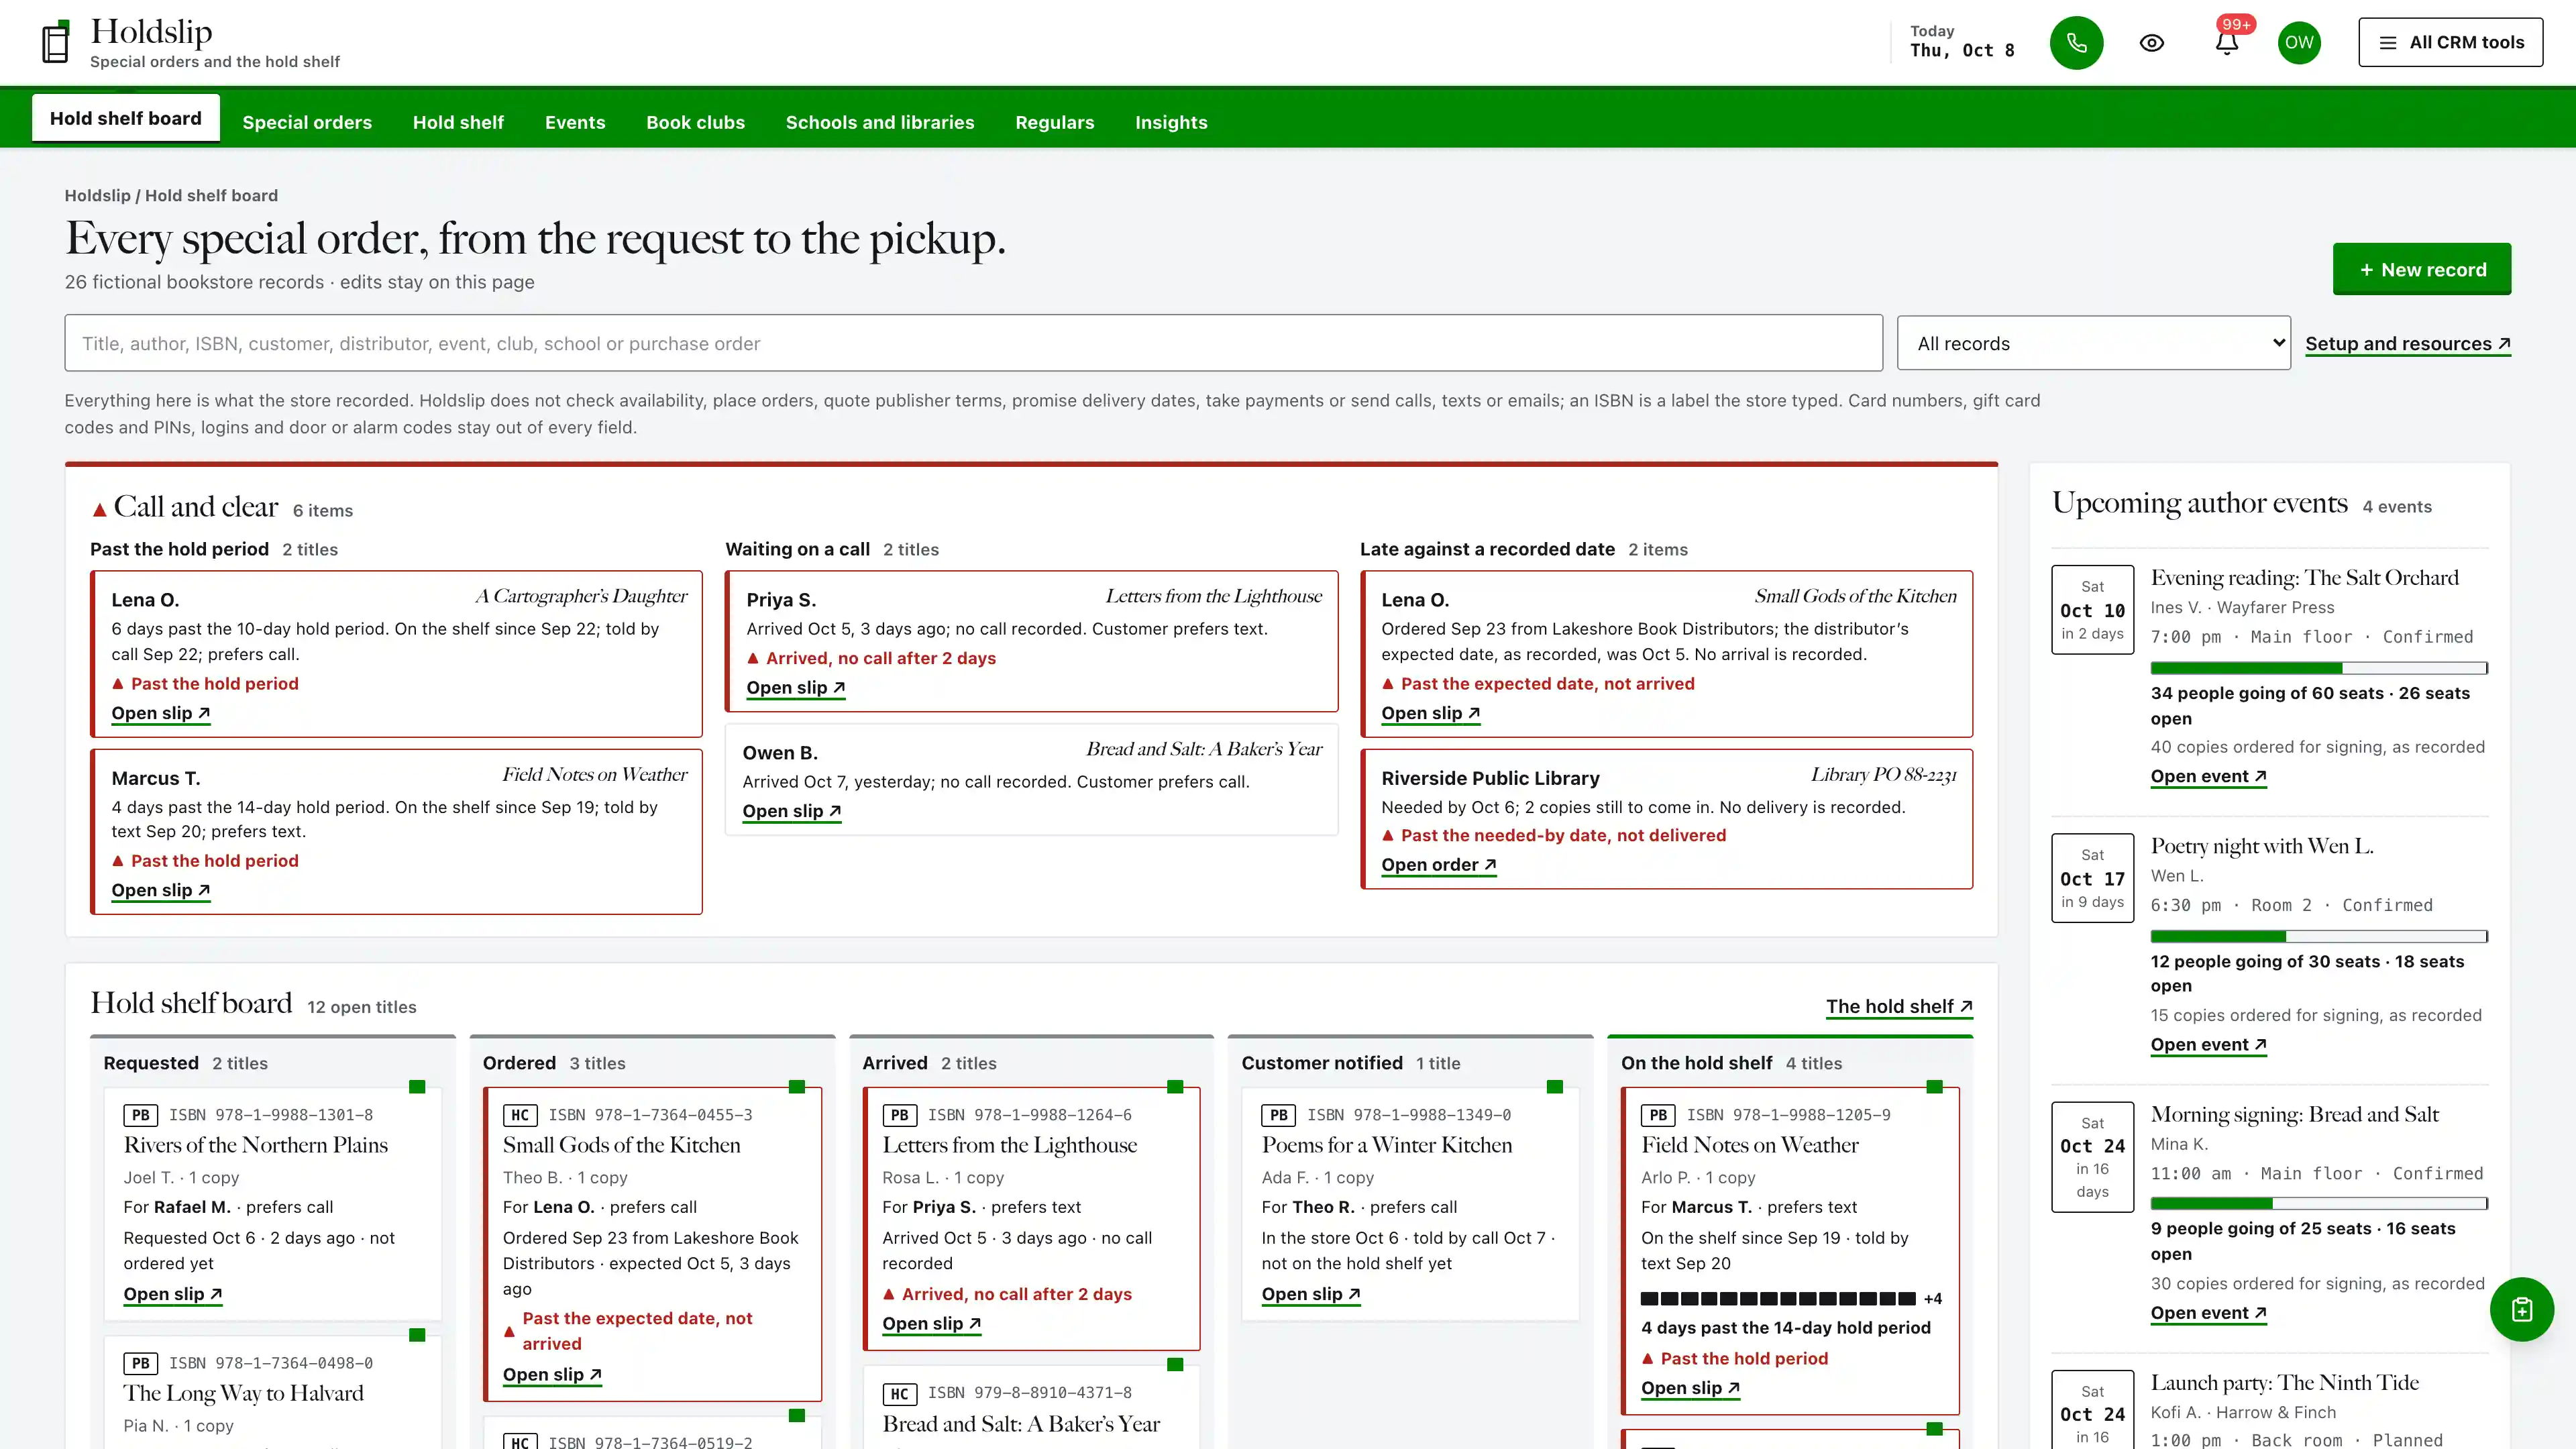Open slip for Poems for a Winter Kitchen
Image resolution: width=2576 pixels, height=1449 pixels.
1310,1294
